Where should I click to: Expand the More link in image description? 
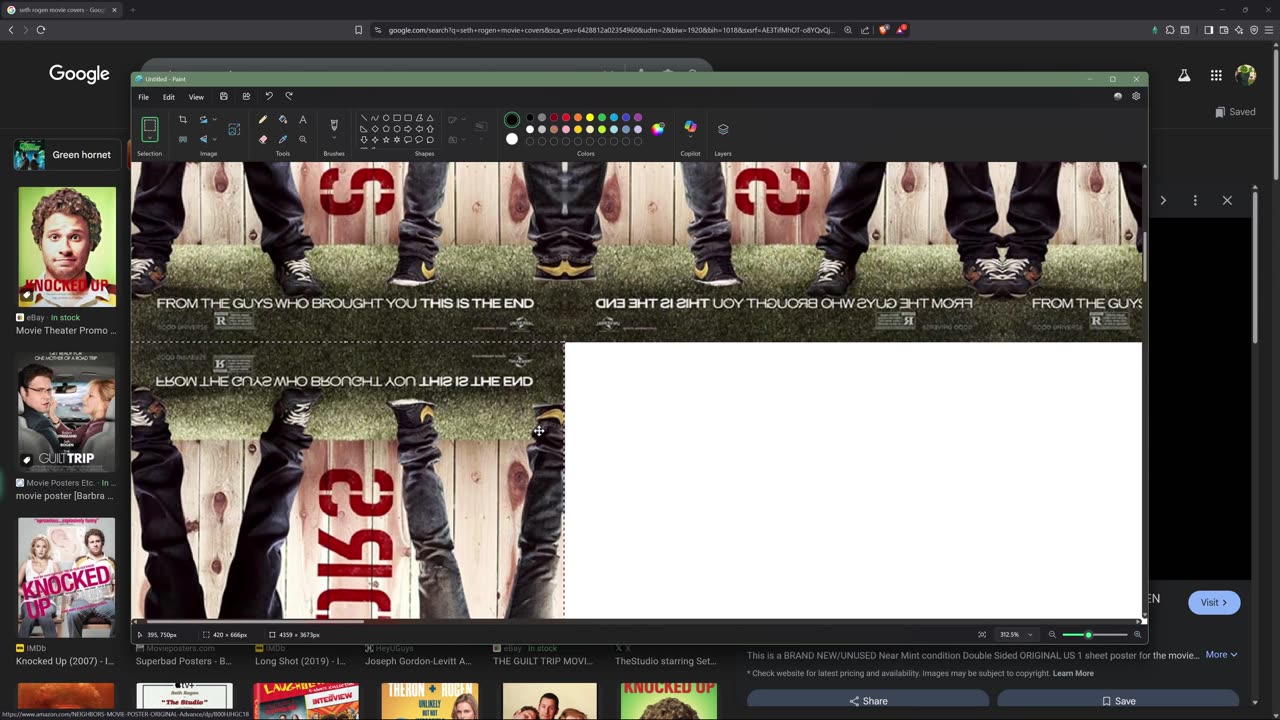pyautogui.click(x=1221, y=655)
